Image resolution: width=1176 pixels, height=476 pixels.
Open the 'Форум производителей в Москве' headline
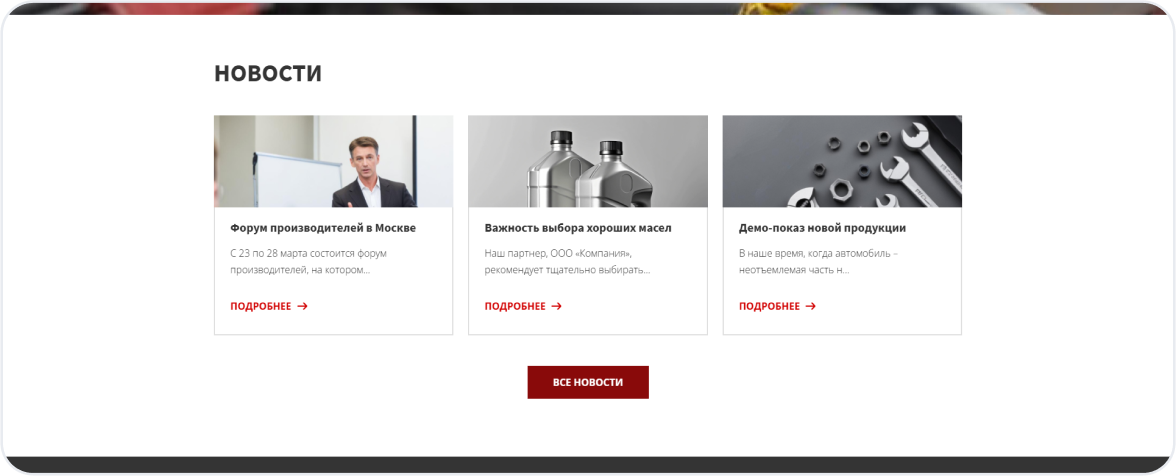pyautogui.click(x=323, y=228)
